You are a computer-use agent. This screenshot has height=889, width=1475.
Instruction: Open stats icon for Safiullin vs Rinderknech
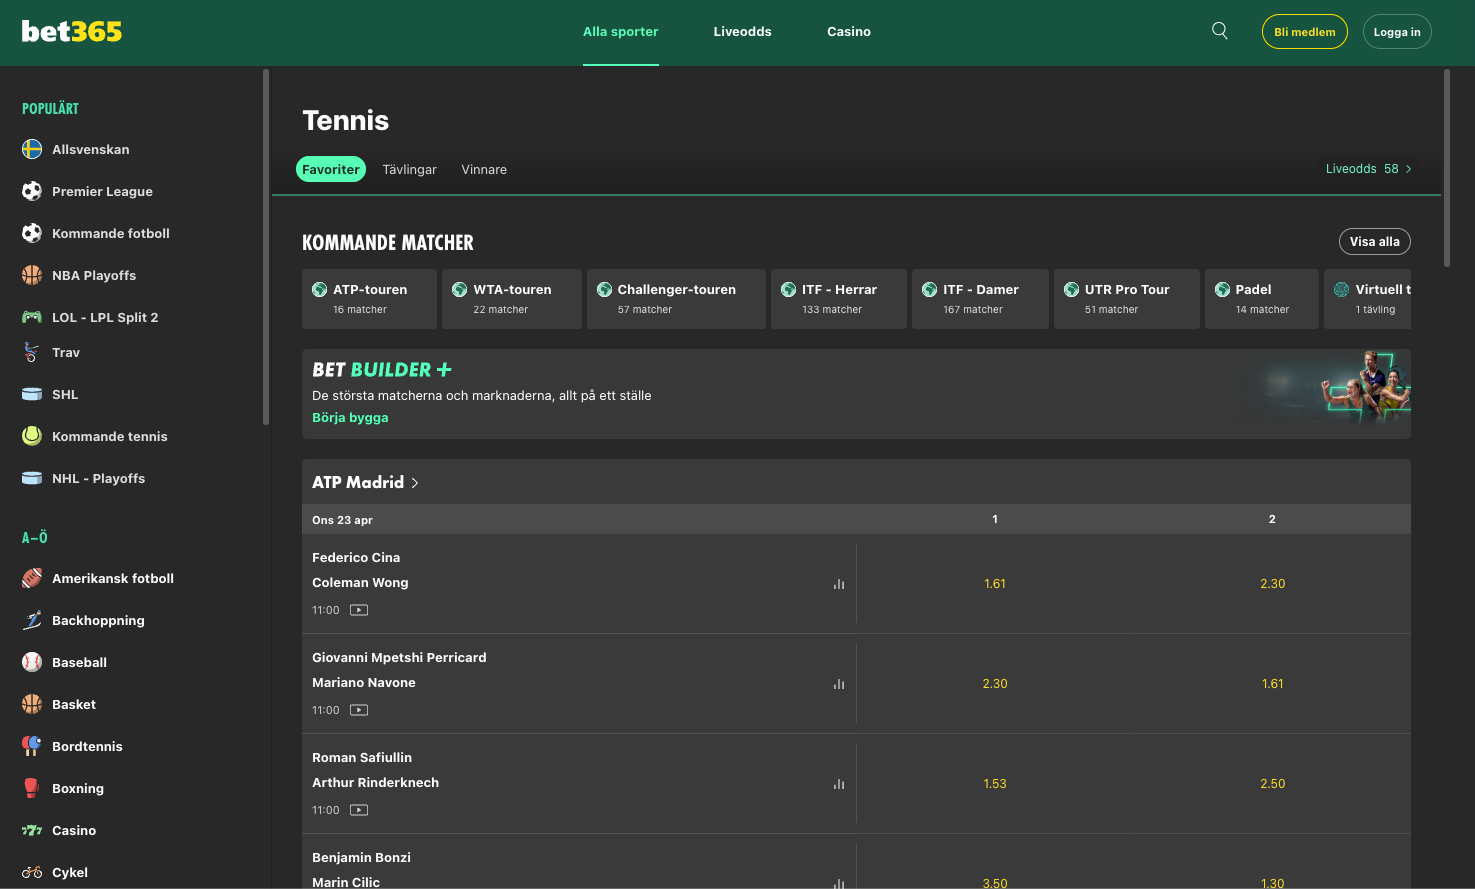839,784
